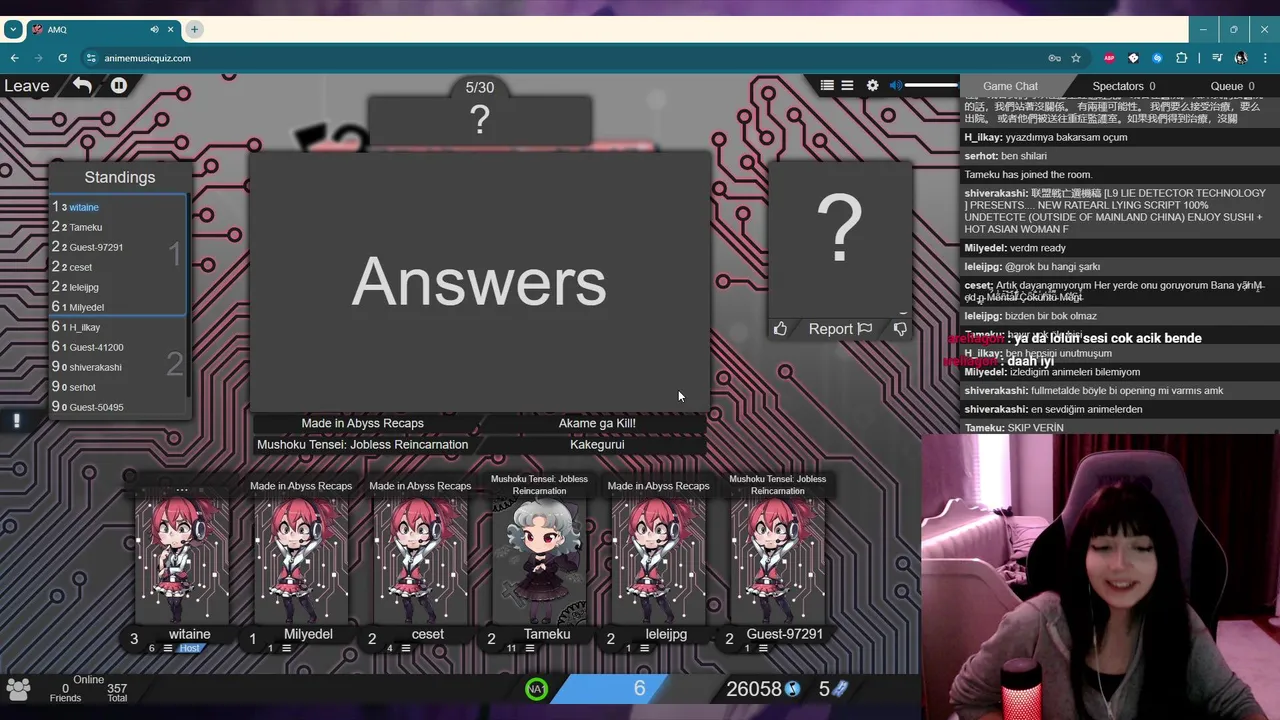Click Guest-97291 in the Standings list
The width and height of the screenshot is (1280, 720).
pyautogui.click(x=96, y=247)
